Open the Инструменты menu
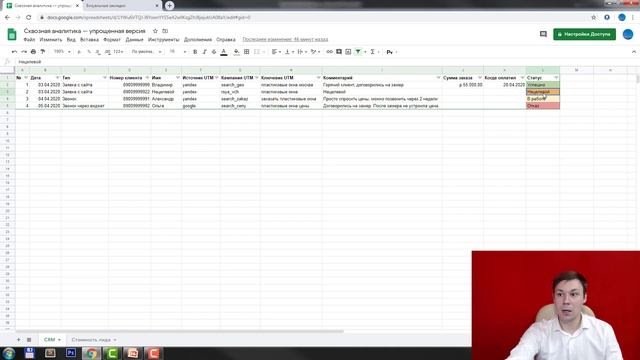 (x=163, y=40)
